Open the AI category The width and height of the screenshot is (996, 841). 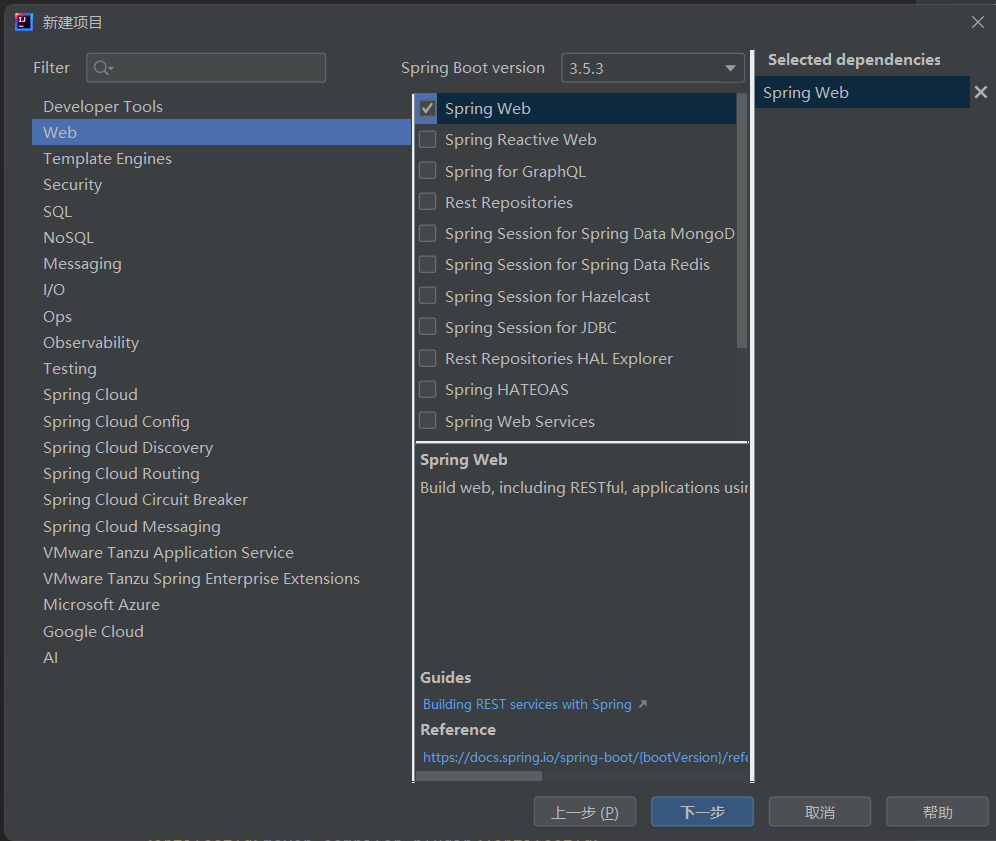(x=222, y=657)
